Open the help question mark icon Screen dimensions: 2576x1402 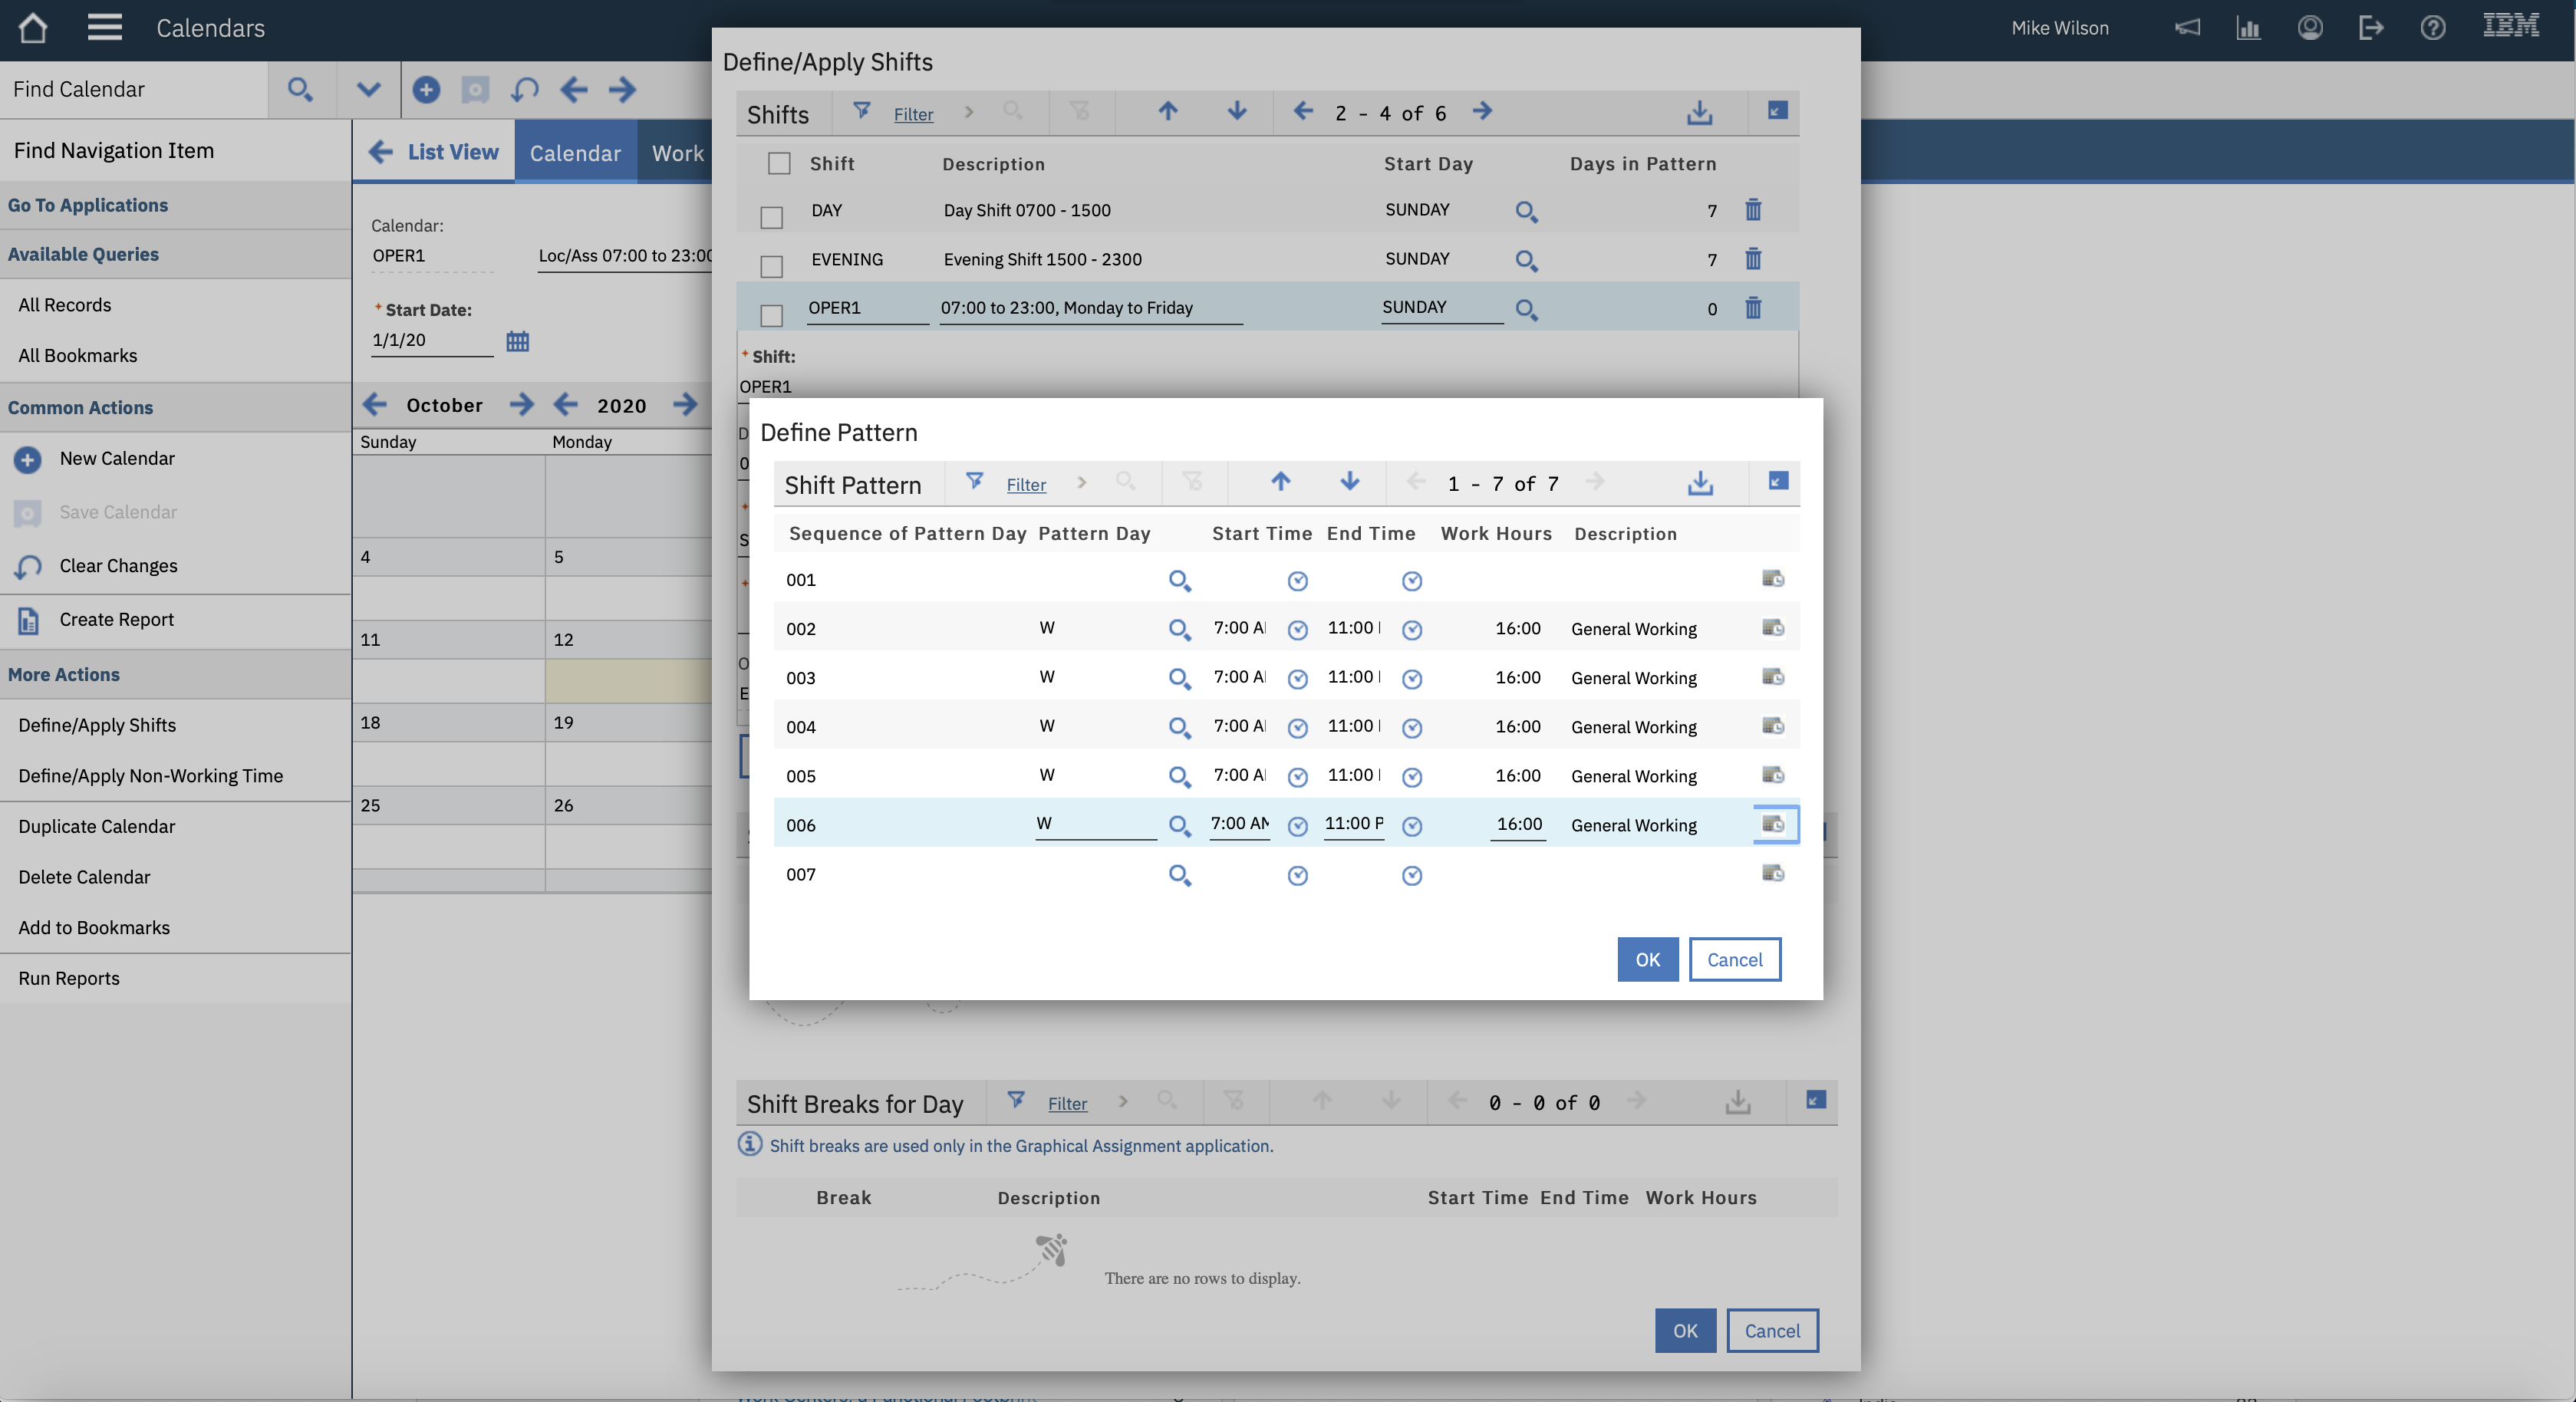click(x=2433, y=27)
